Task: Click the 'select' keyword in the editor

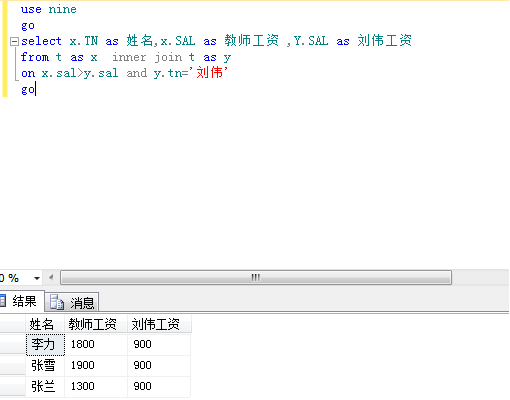Action: [x=41, y=41]
